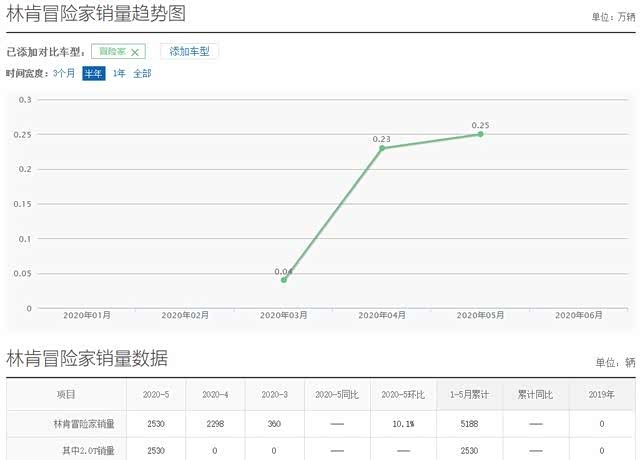Click the 1-5月累计 column header
Screen dimensions: 640x460
(469, 395)
